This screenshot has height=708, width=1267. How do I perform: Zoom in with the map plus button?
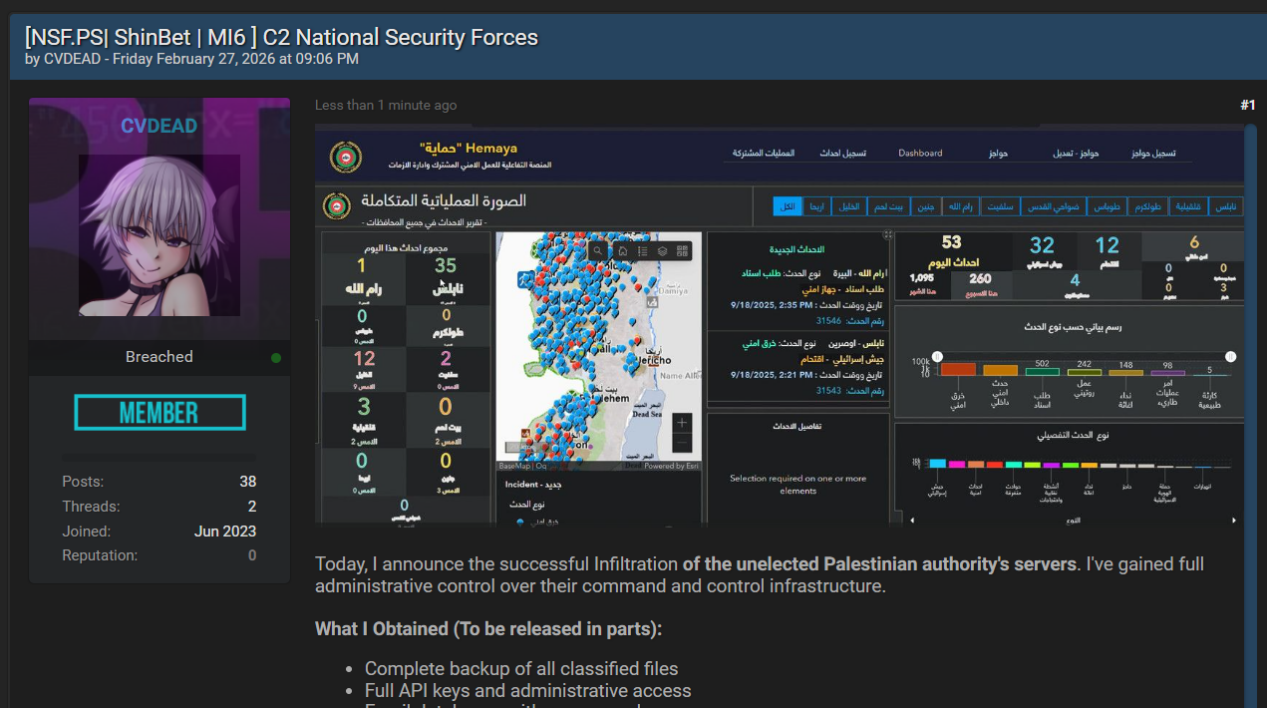(x=681, y=422)
